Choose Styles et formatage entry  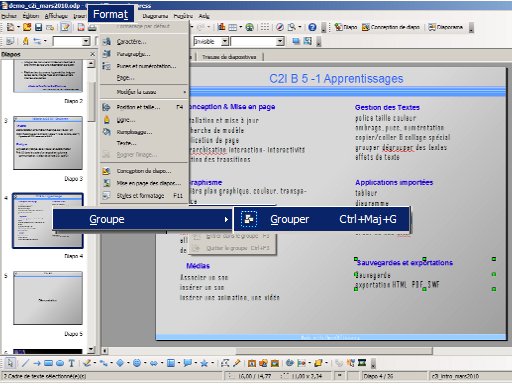coord(144,195)
